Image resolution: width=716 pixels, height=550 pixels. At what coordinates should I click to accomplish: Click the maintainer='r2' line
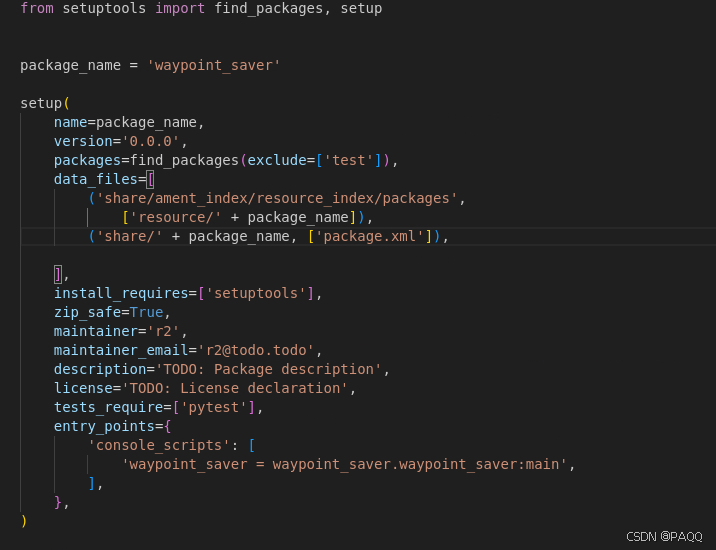(121, 331)
